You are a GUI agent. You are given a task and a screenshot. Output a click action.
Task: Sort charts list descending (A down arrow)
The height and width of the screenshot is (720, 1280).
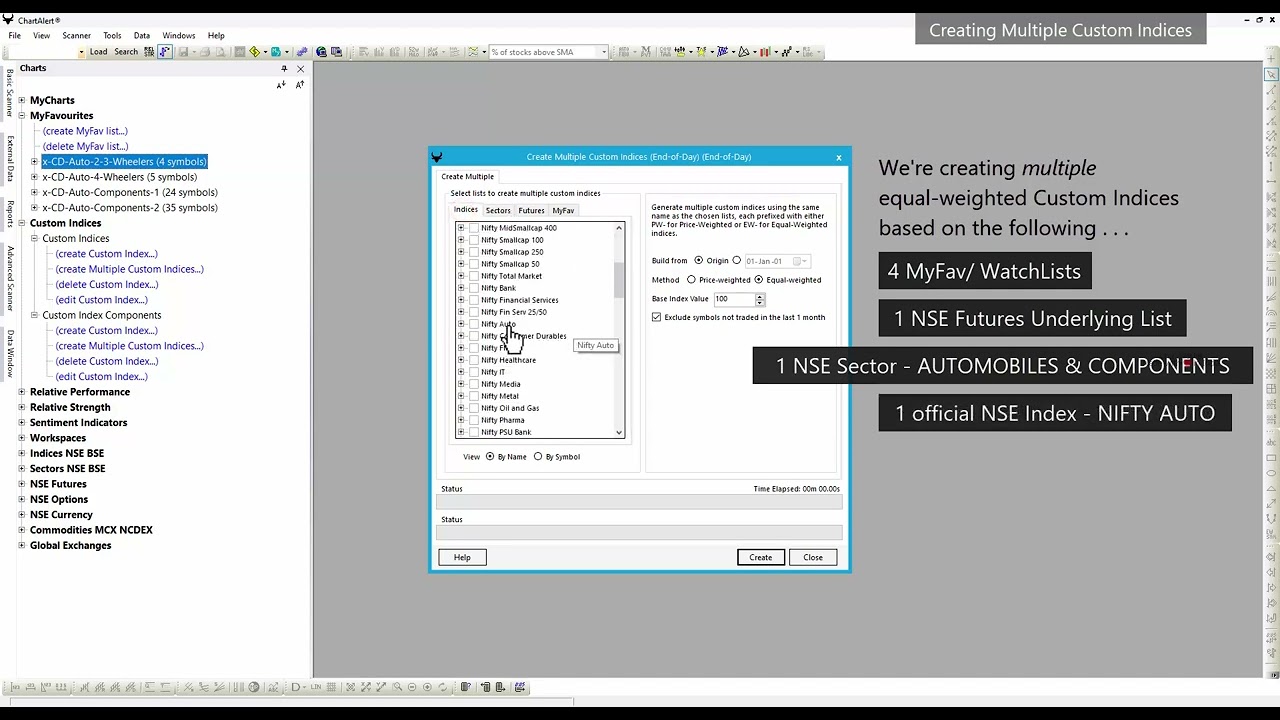[x=282, y=85]
